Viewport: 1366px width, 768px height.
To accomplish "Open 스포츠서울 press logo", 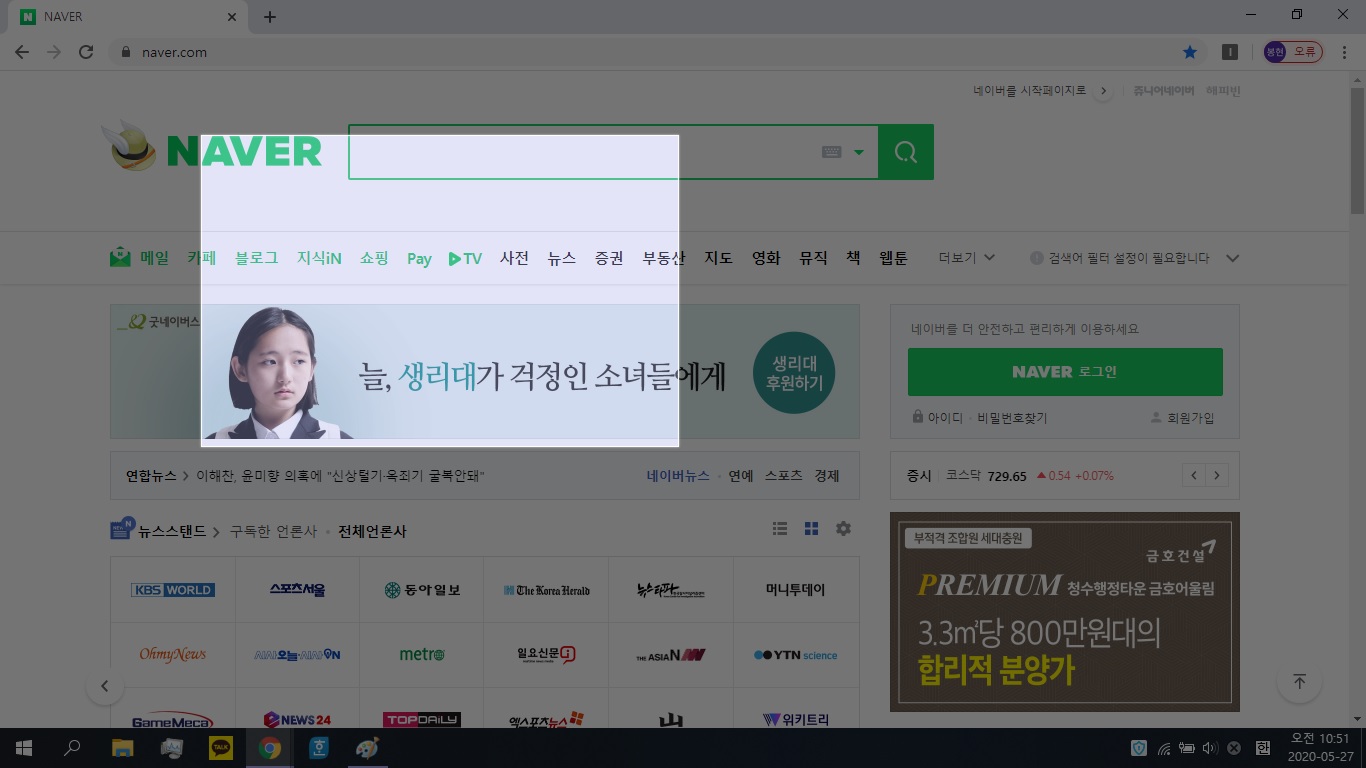I will (297, 590).
